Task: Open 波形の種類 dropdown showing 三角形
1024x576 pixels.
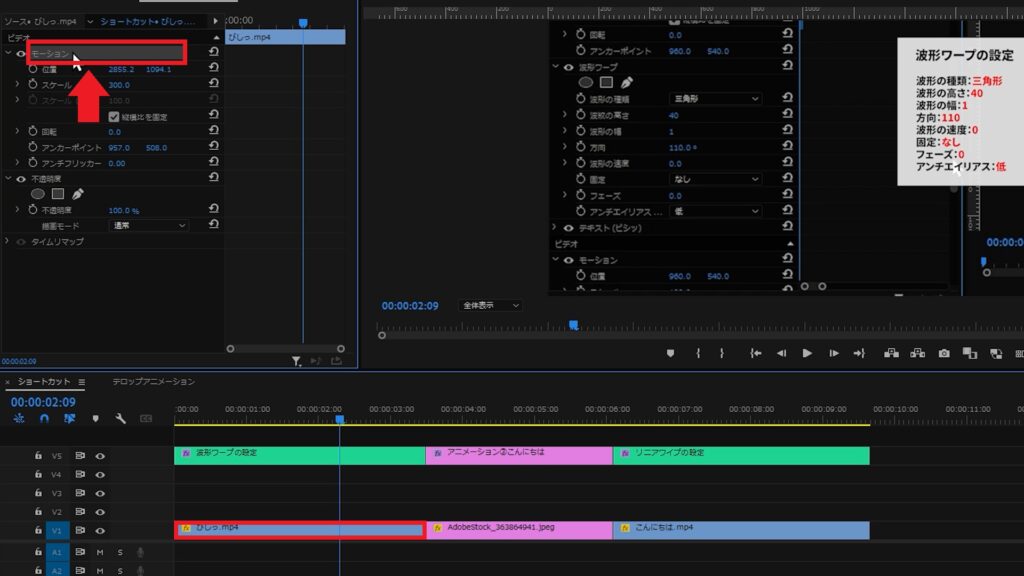Action: coord(715,99)
